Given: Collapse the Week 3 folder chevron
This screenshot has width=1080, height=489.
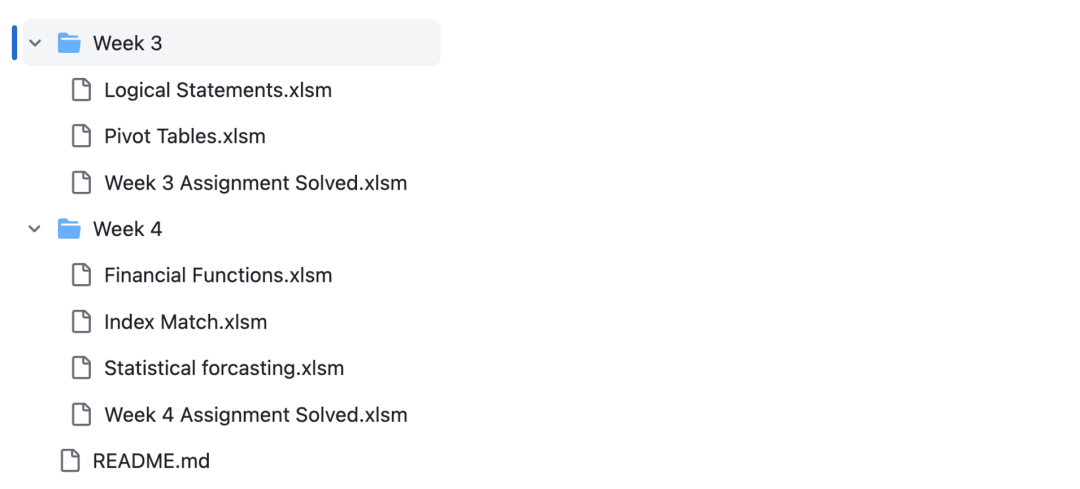Looking at the screenshot, I should coord(35,43).
